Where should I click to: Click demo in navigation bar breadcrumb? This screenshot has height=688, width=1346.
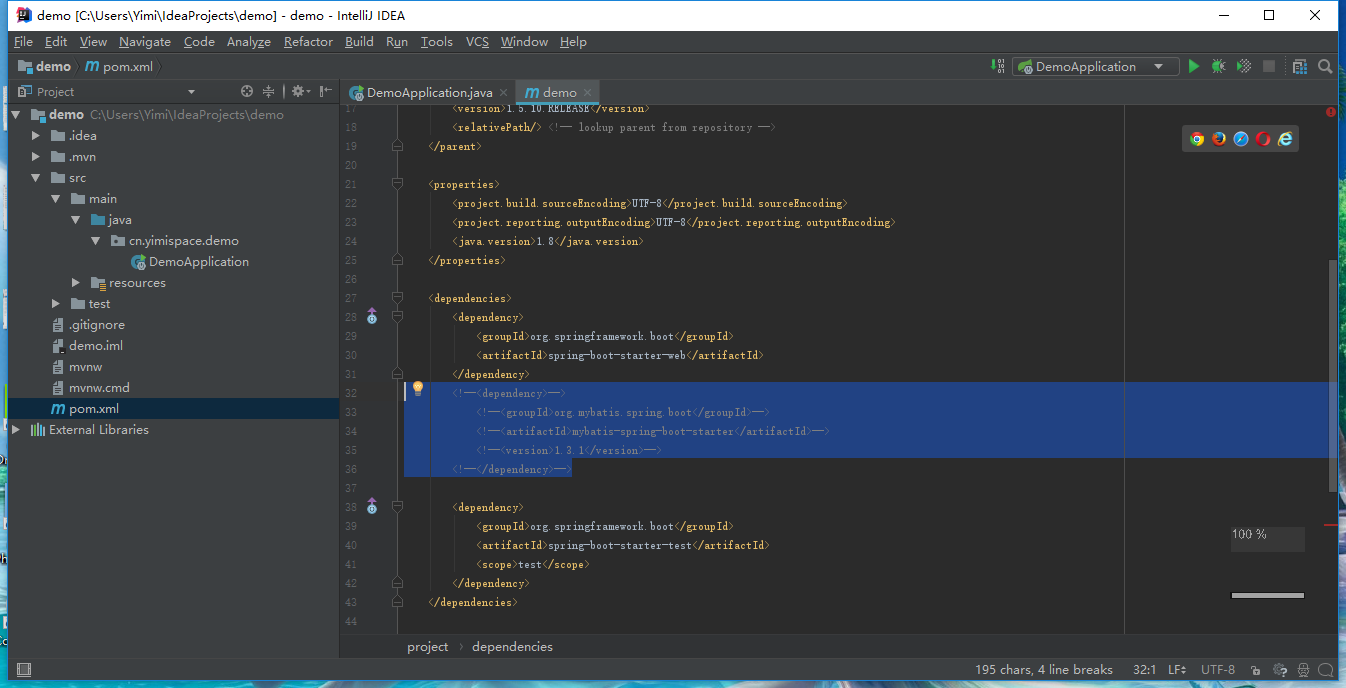(x=45, y=66)
